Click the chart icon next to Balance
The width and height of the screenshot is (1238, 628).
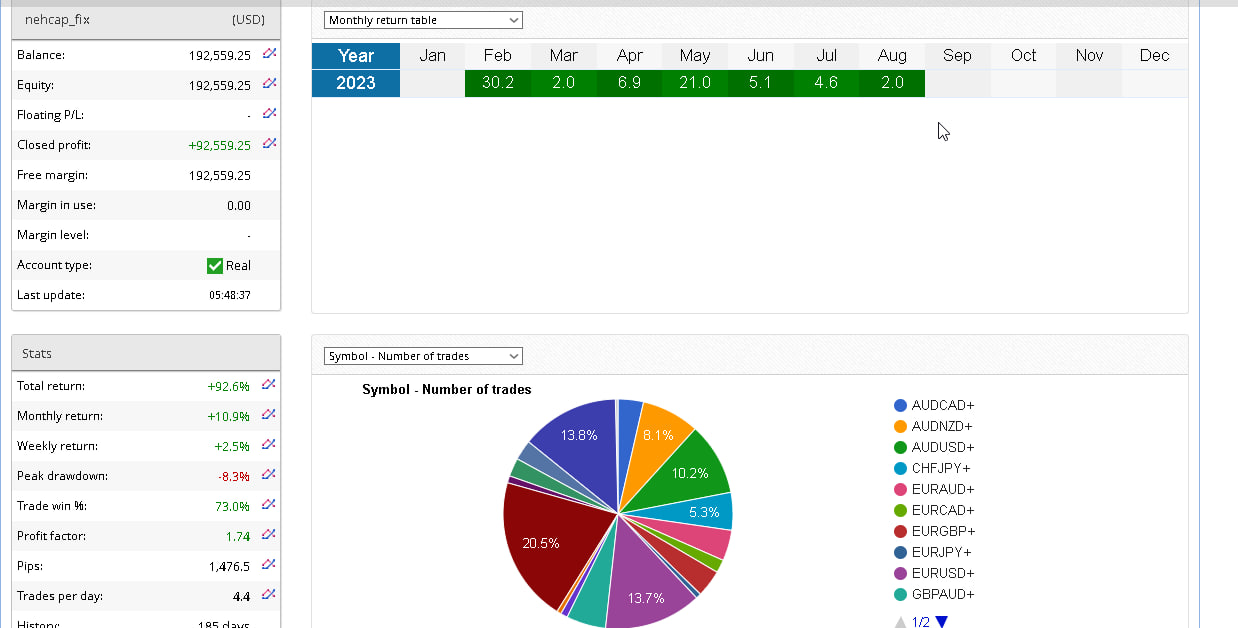point(269,54)
